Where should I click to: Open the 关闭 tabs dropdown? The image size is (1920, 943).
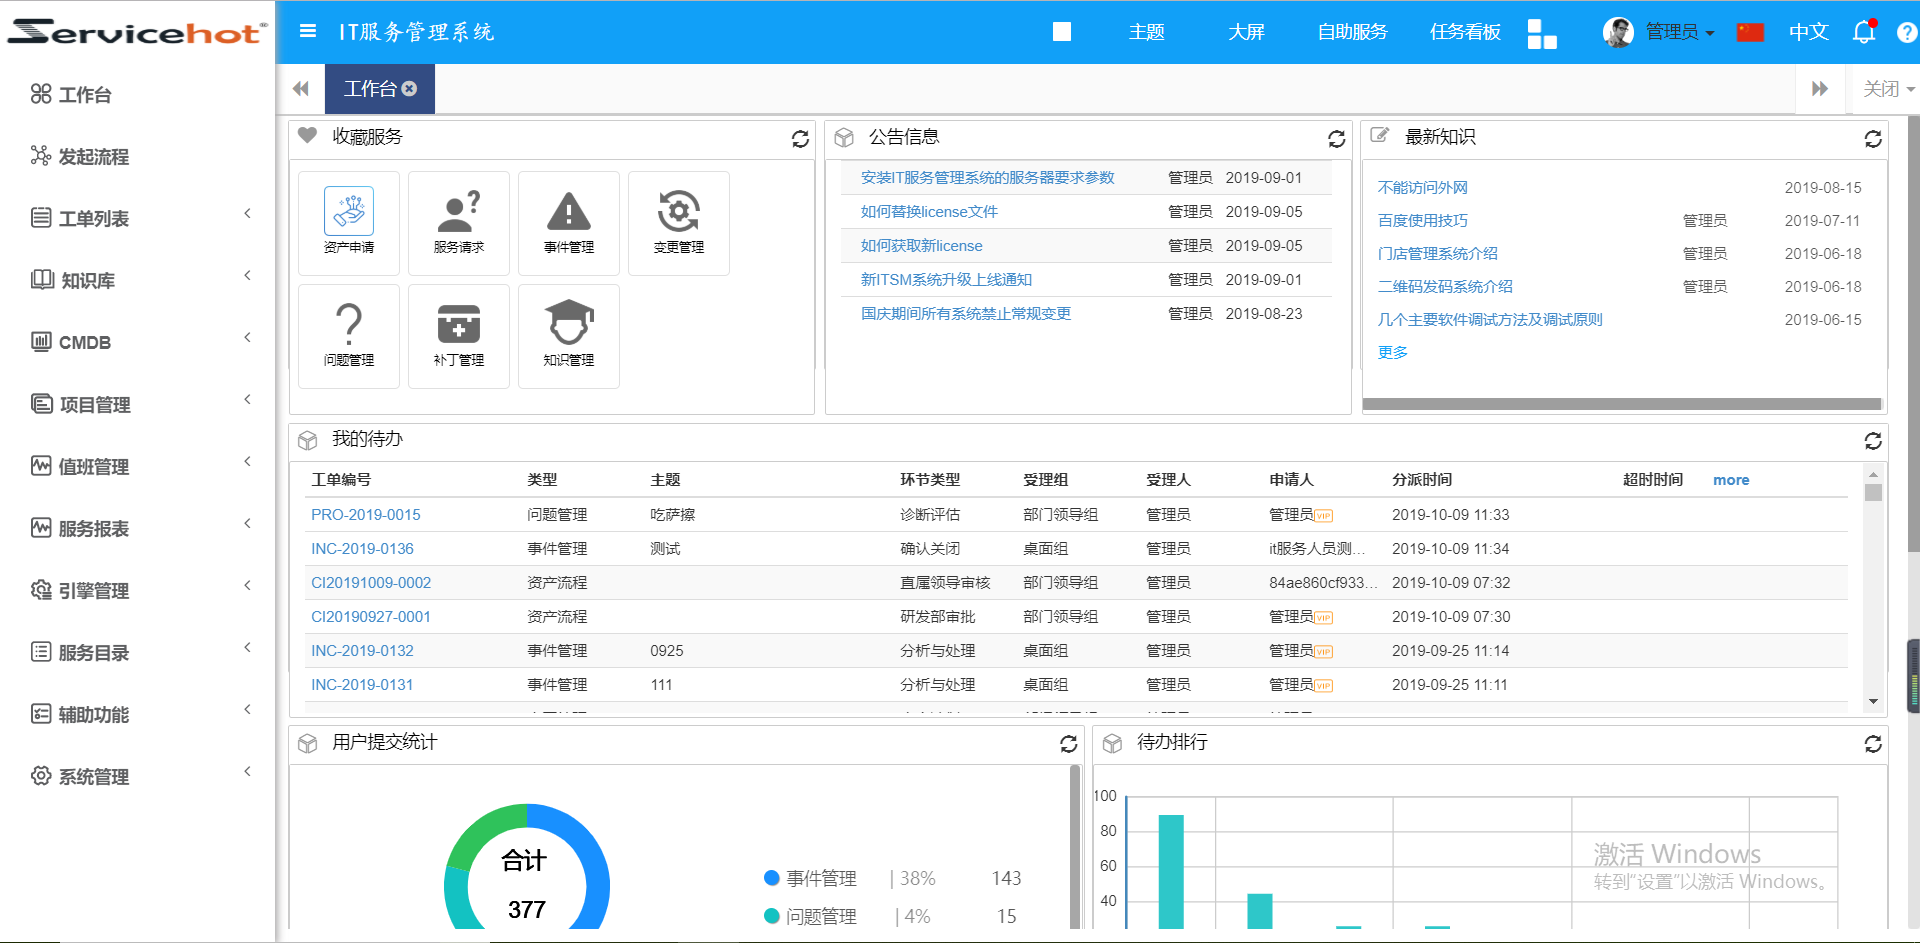[1887, 89]
